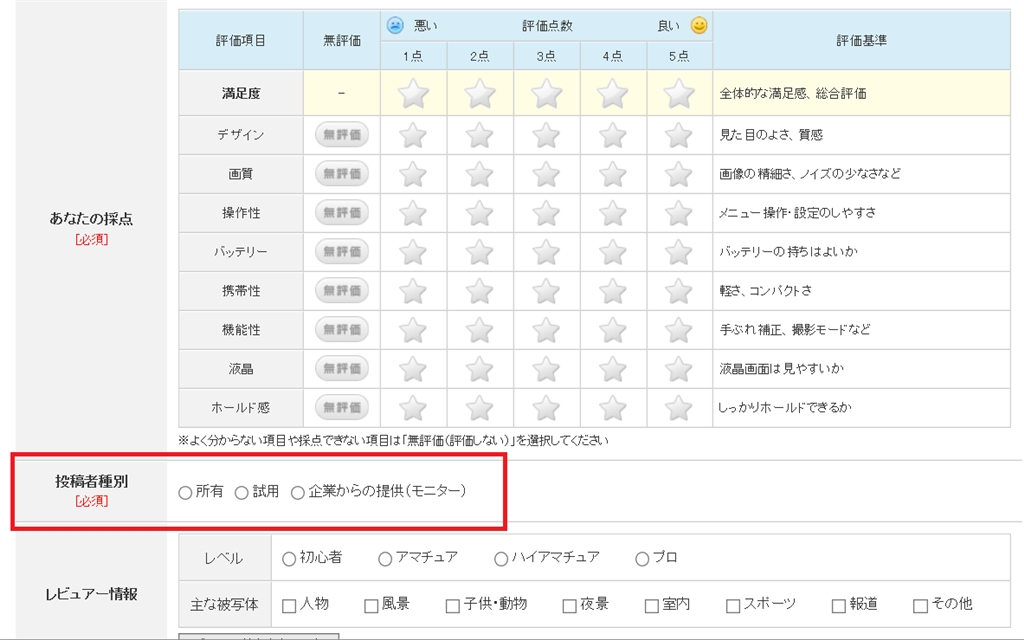The image size is (1024, 640).
Task: Set level to アマチュア
Action: [x=385, y=559]
